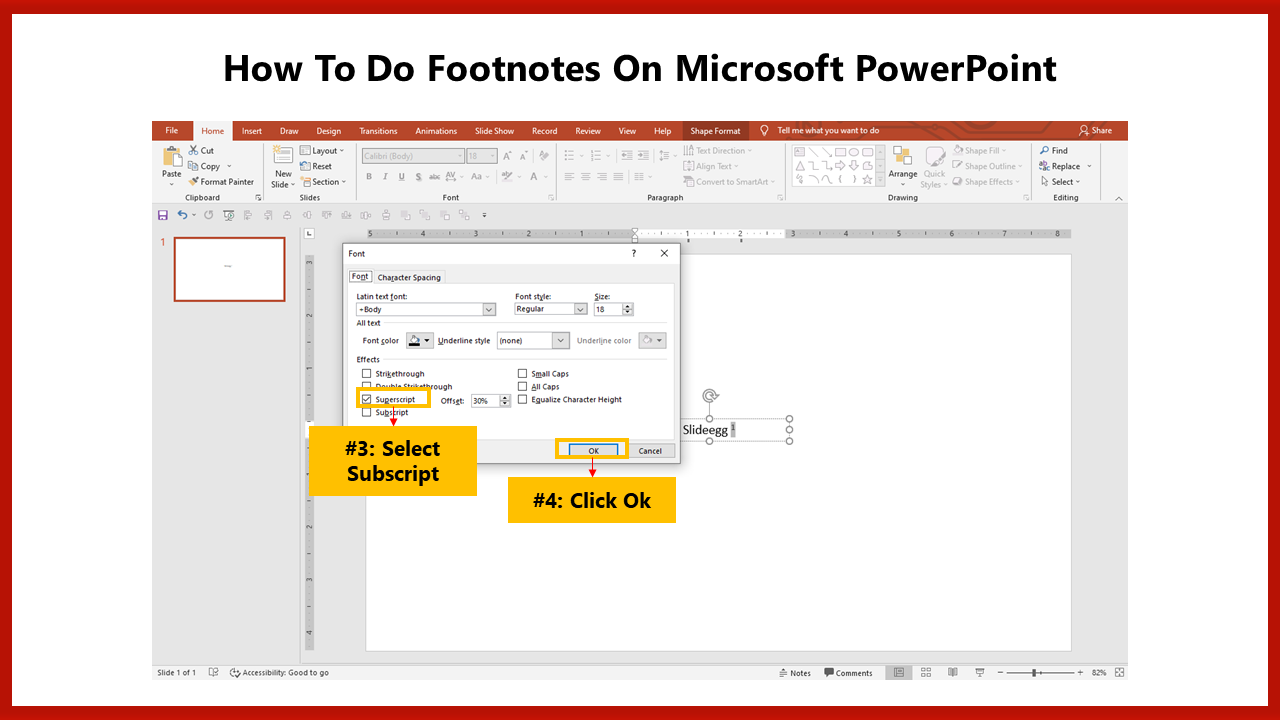The image size is (1280, 720).
Task: Open the File tab
Action: pos(172,131)
